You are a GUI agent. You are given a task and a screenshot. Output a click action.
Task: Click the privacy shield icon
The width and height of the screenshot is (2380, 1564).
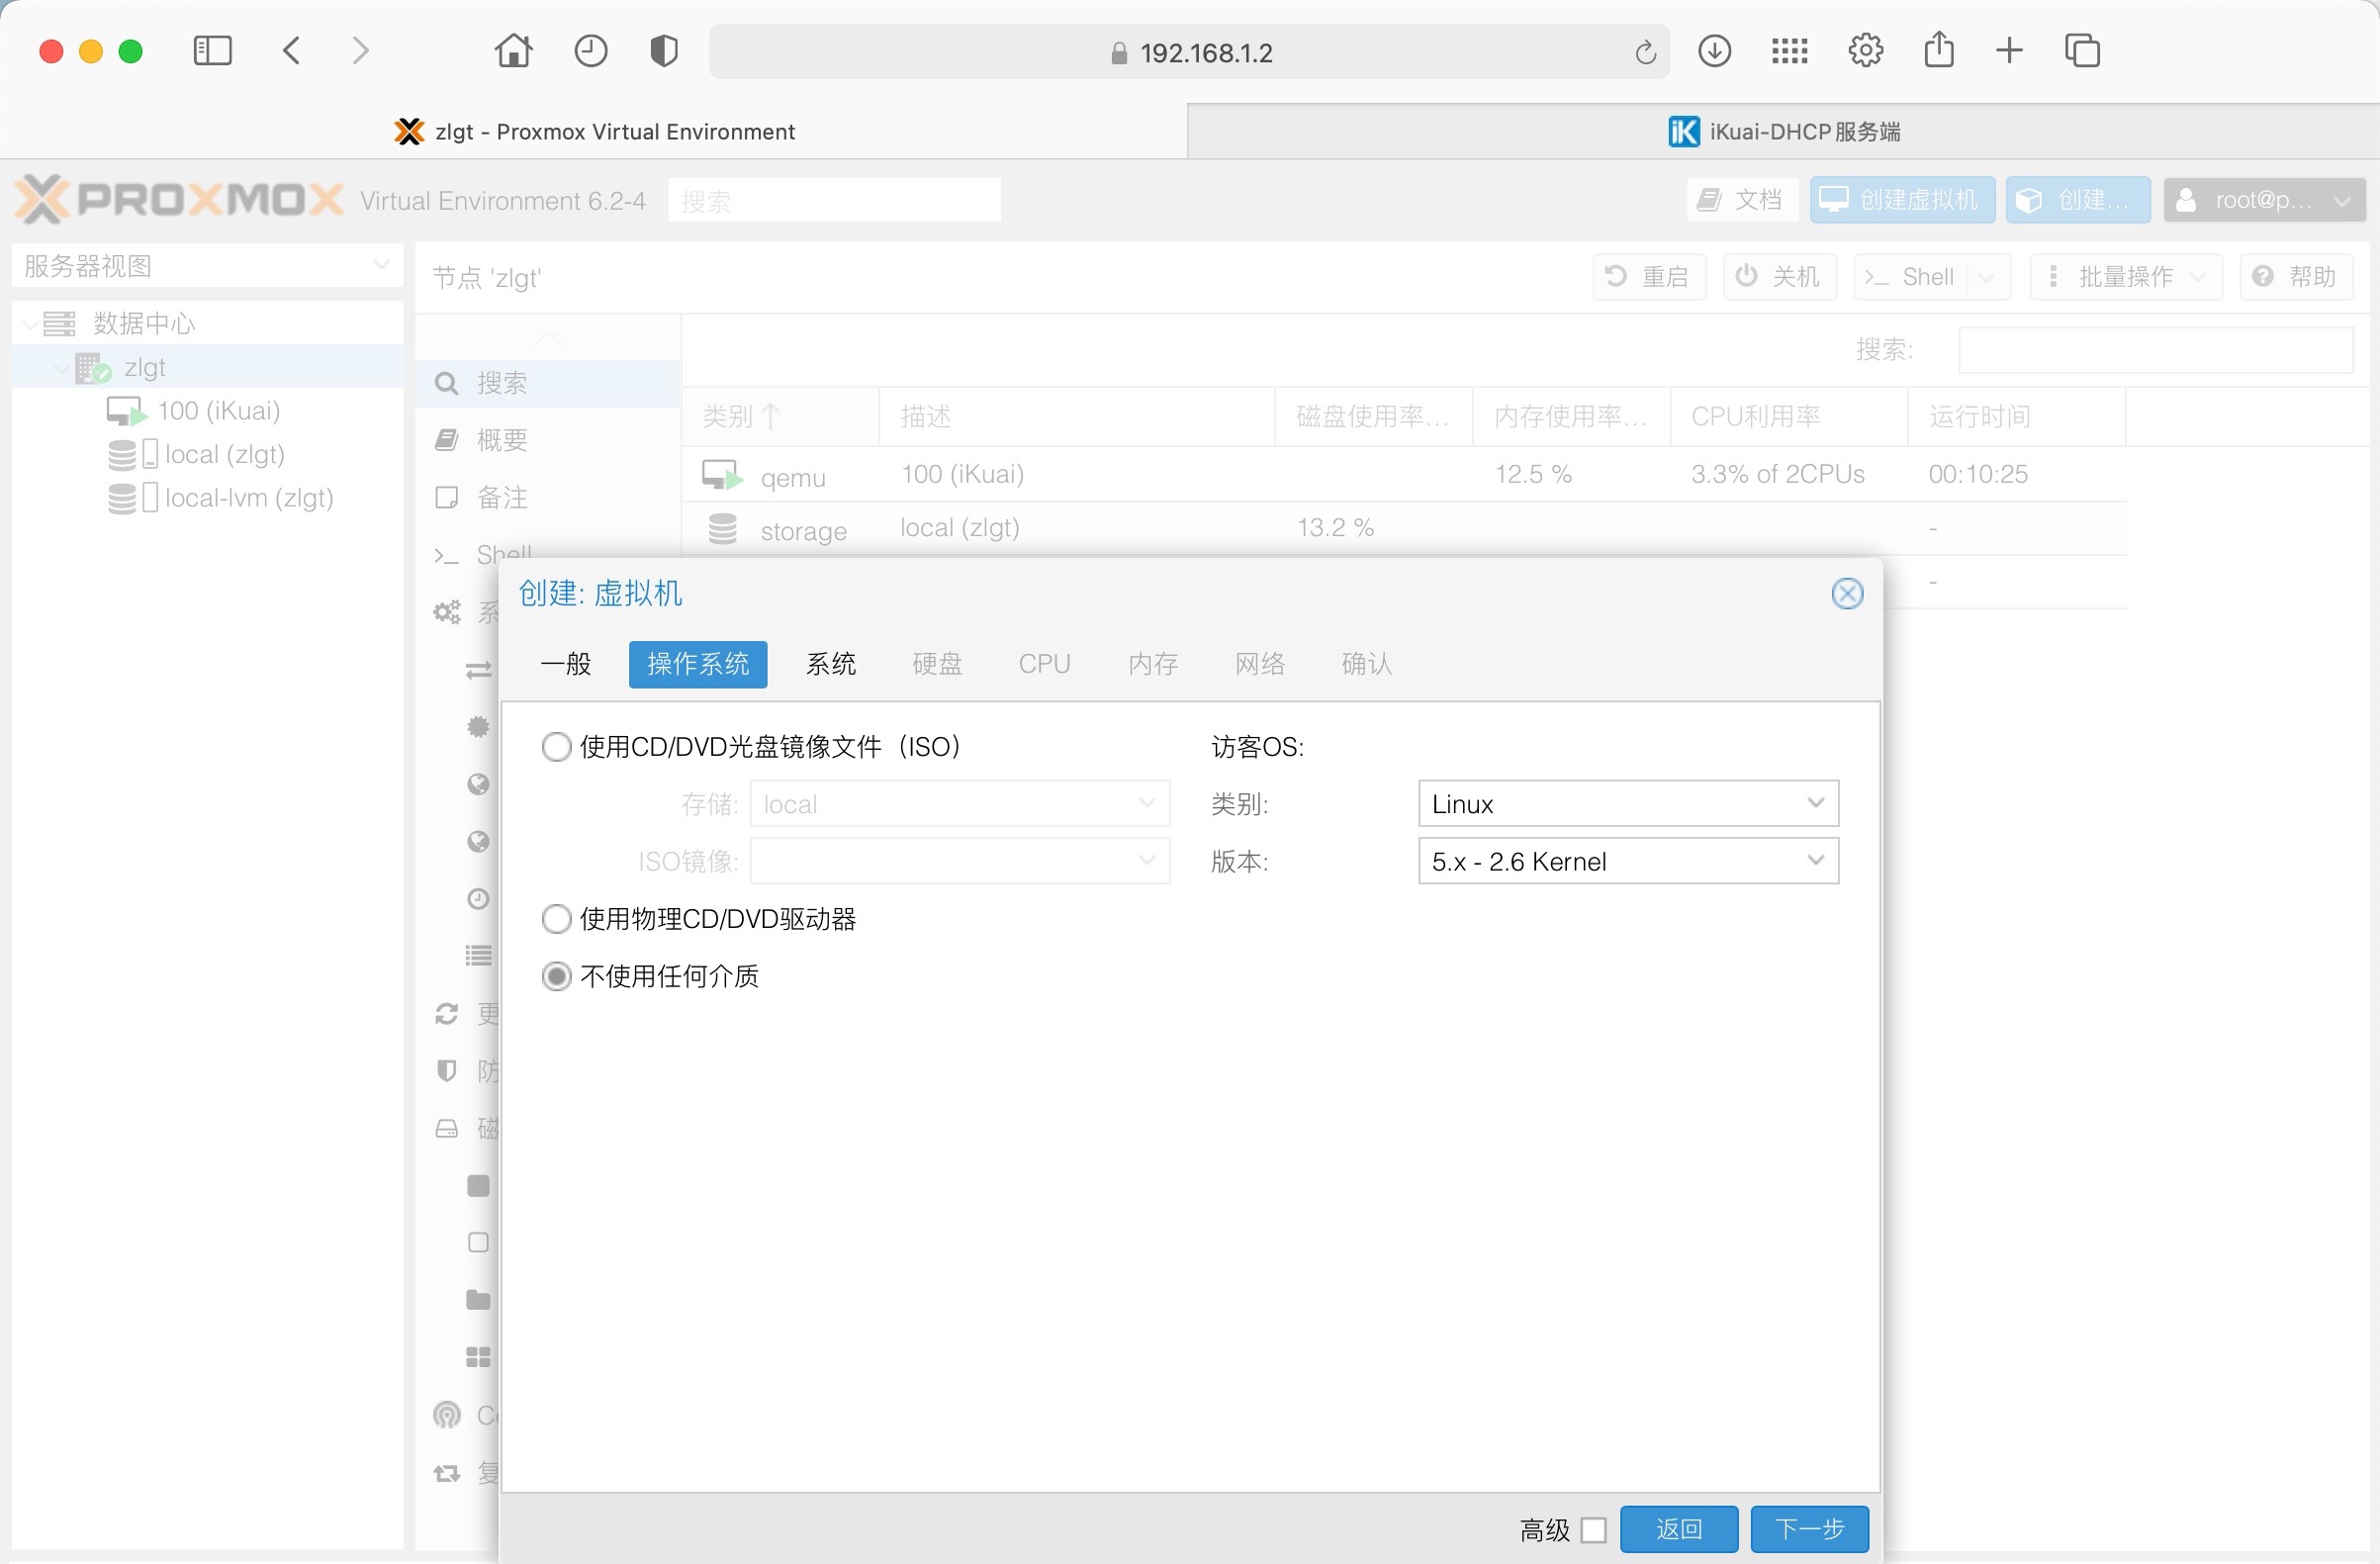click(x=664, y=51)
